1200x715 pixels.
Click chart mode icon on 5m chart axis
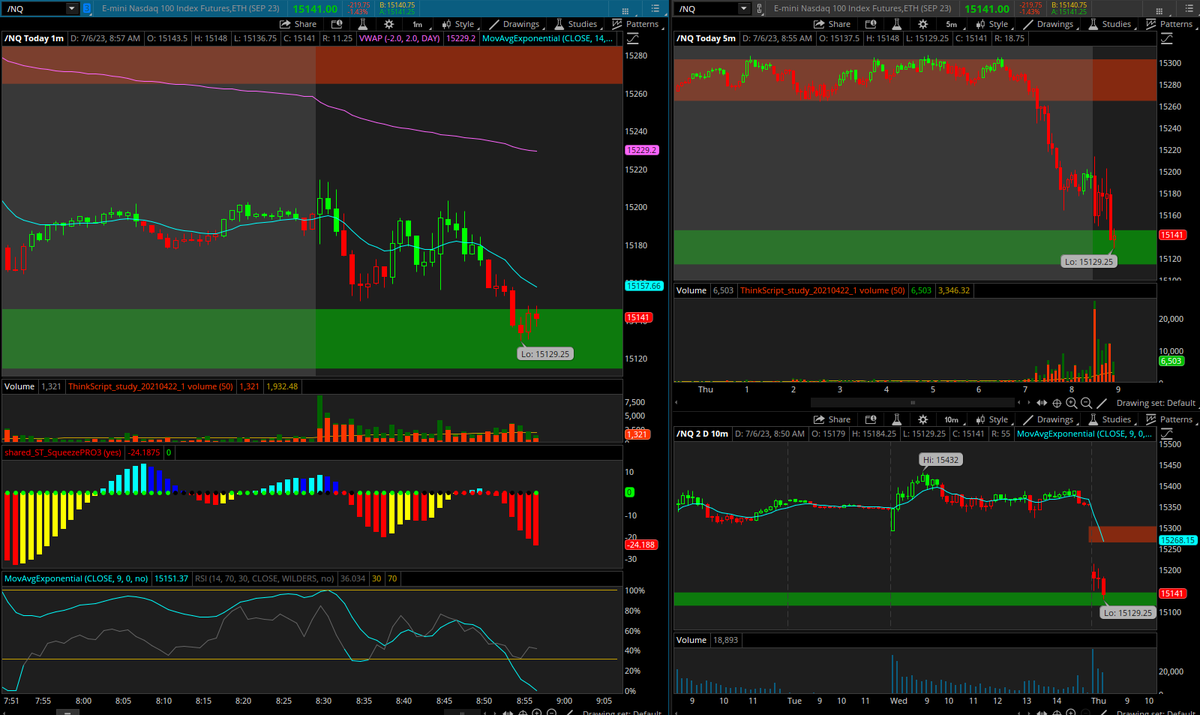tap(1169, 40)
